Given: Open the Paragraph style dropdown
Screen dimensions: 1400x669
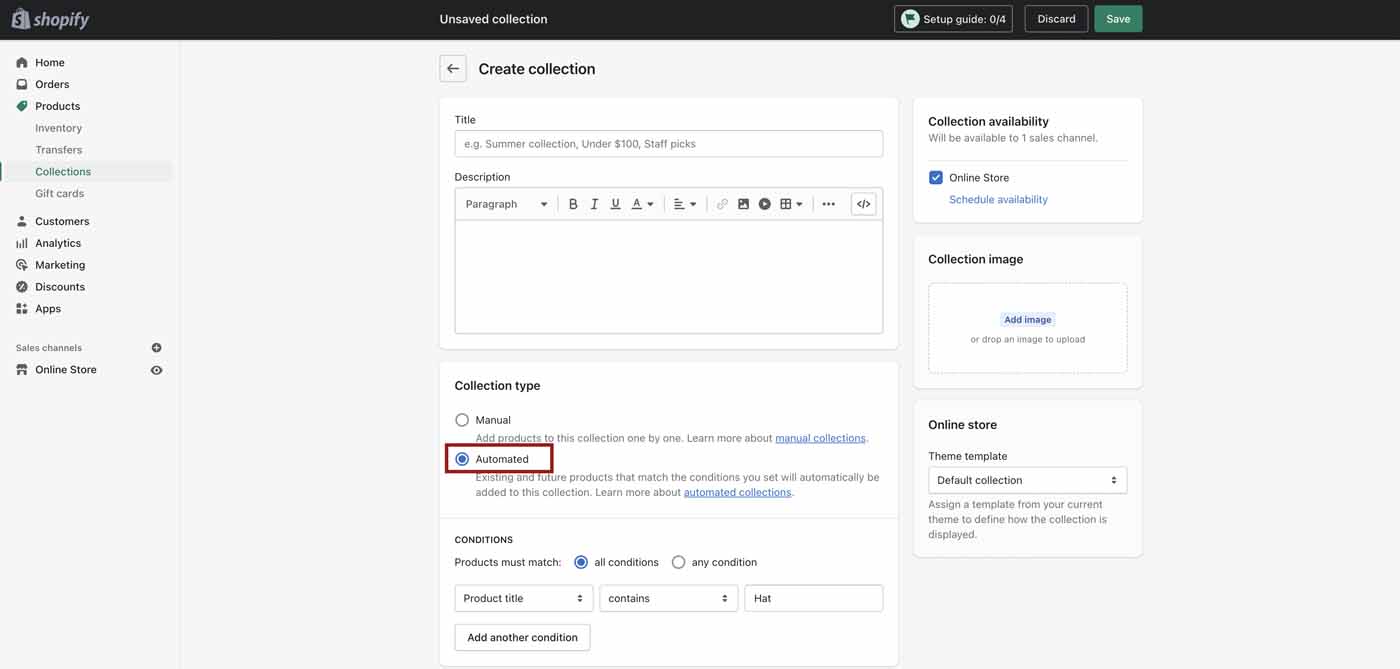Looking at the screenshot, I should (x=506, y=204).
